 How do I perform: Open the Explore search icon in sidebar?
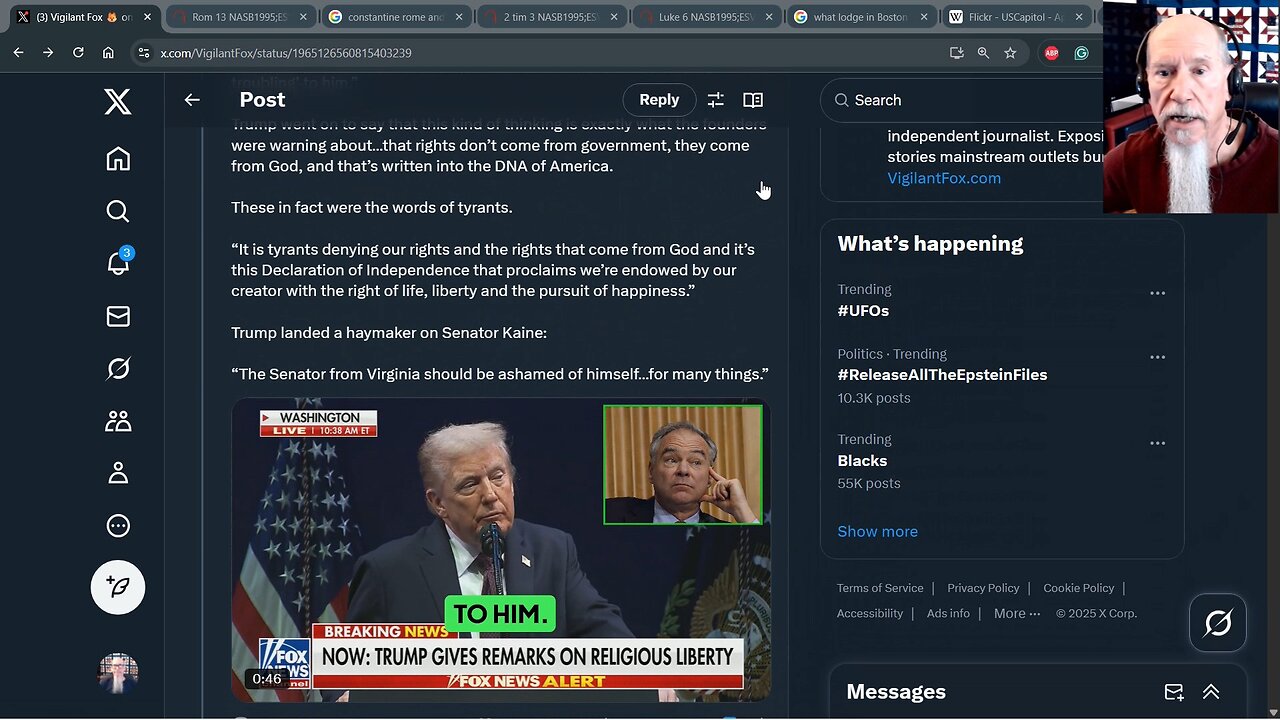118,211
